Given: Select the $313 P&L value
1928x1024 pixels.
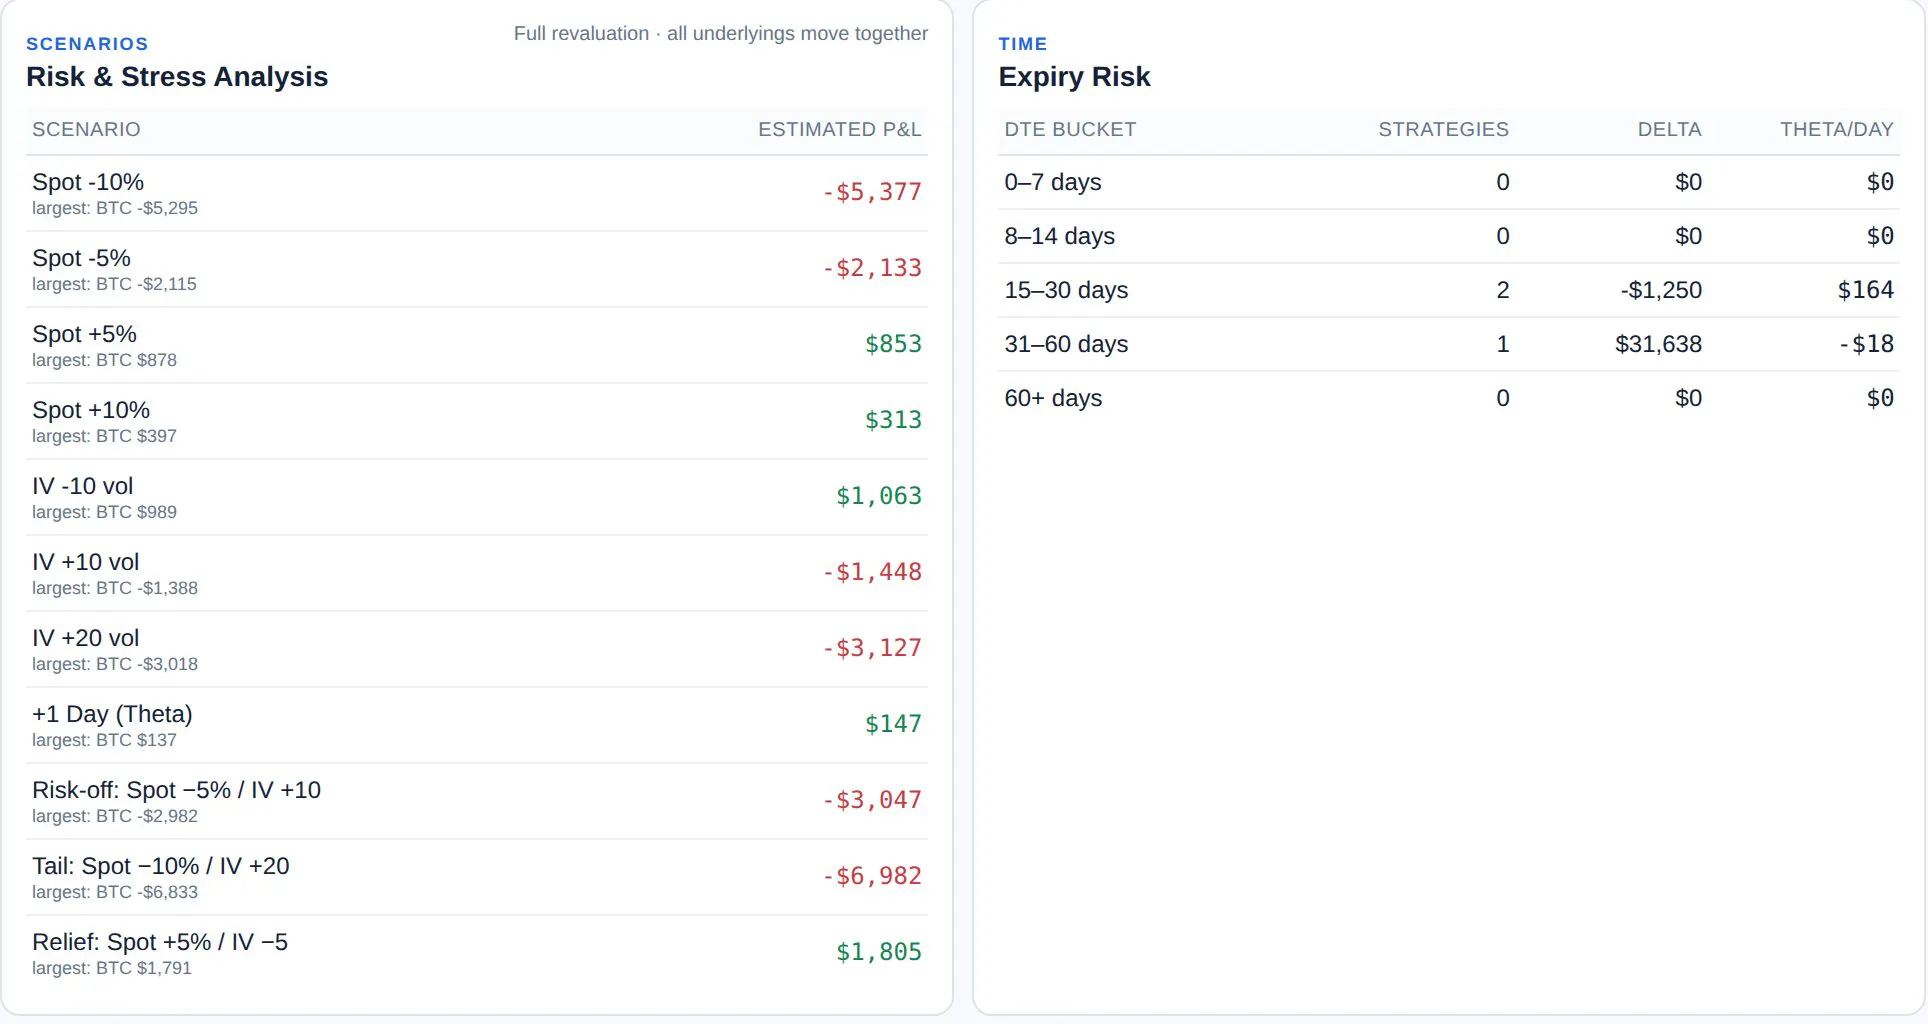Looking at the screenshot, I should pyautogui.click(x=893, y=420).
